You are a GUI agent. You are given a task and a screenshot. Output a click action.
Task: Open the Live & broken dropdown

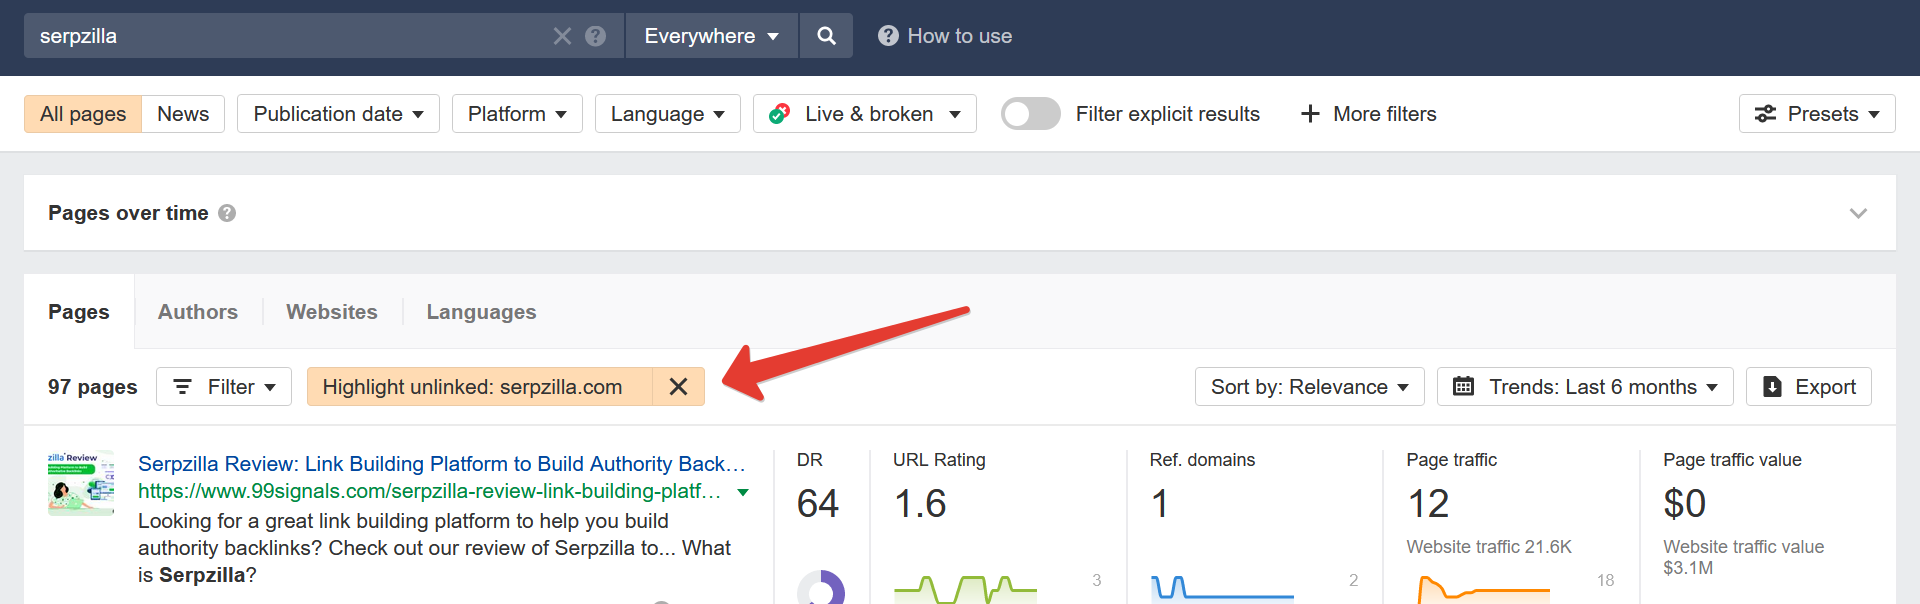coord(864,114)
